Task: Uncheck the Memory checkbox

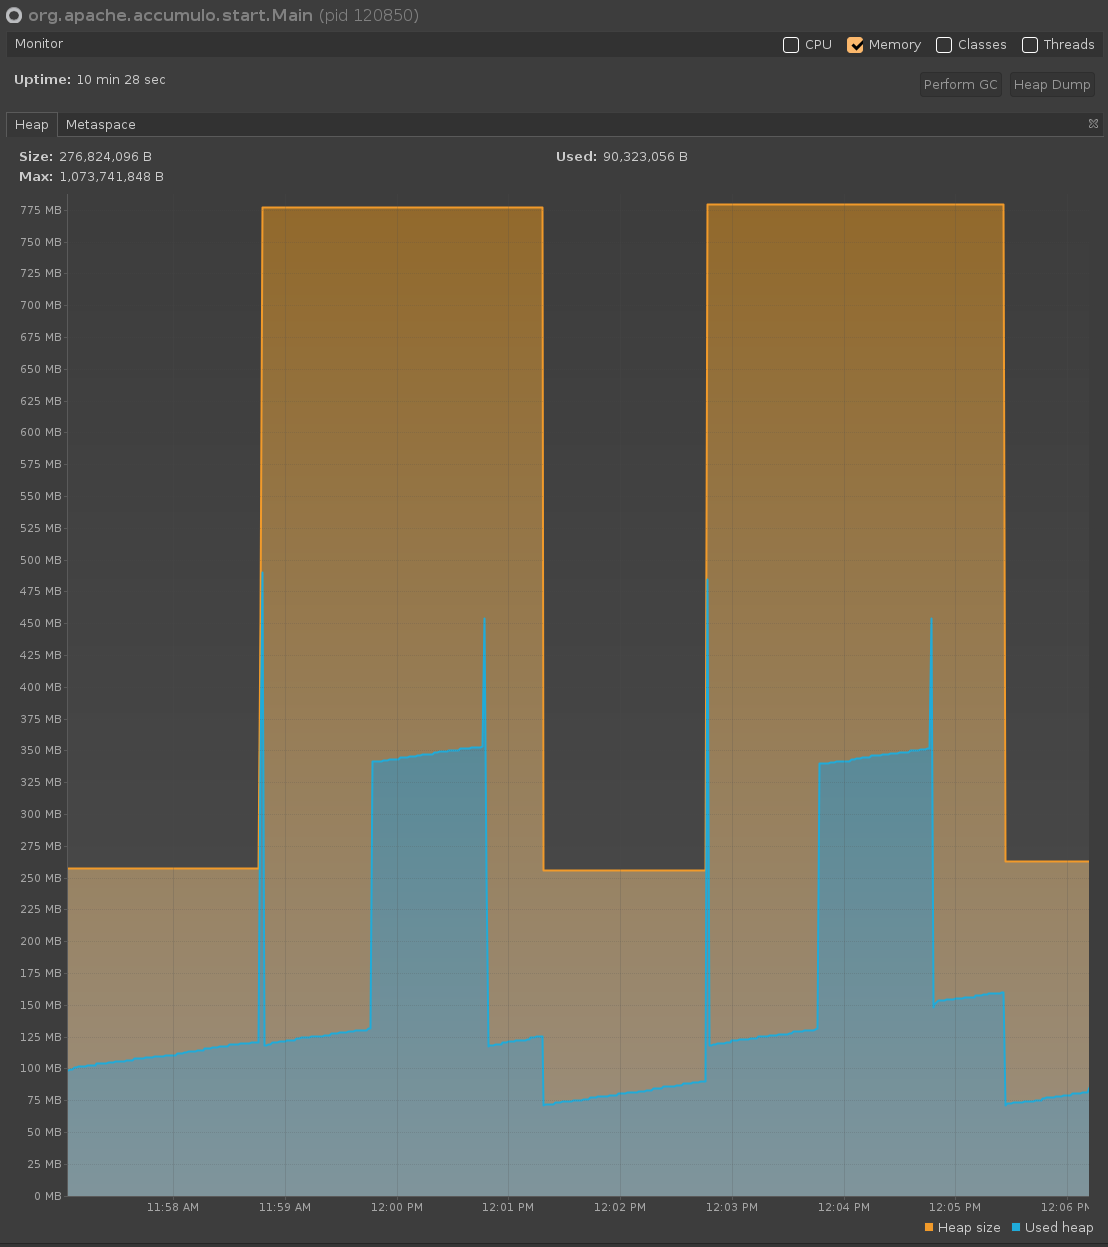Action: pos(855,45)
